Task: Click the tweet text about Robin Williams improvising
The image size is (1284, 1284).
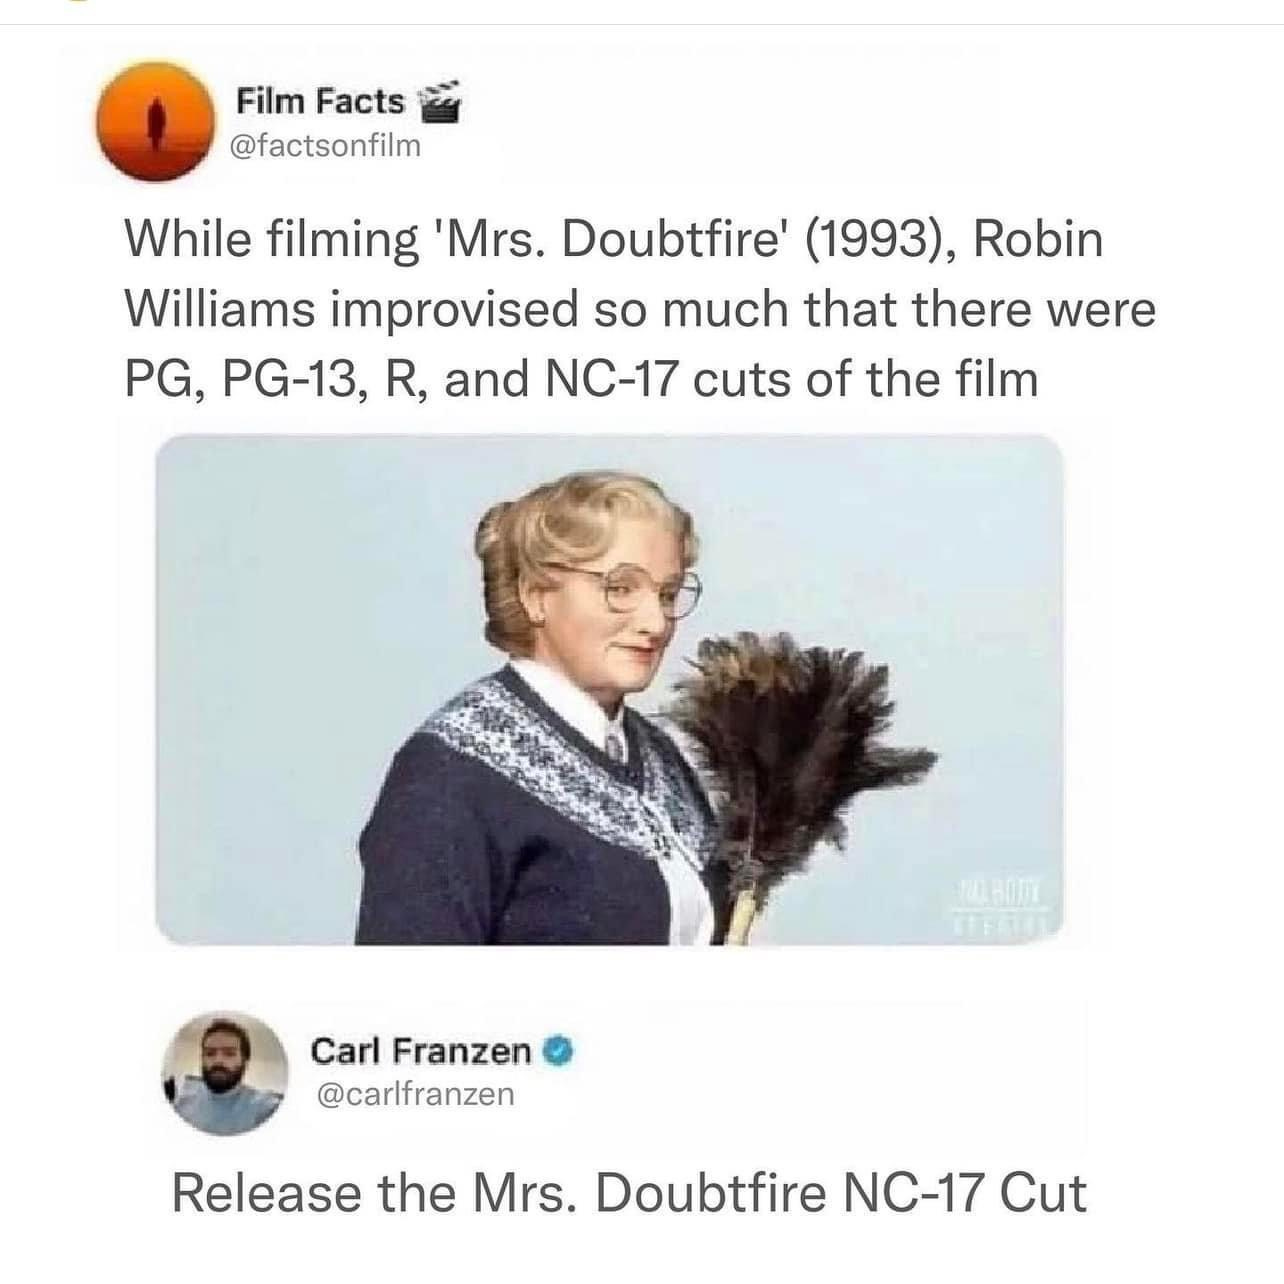Action: 640,309
